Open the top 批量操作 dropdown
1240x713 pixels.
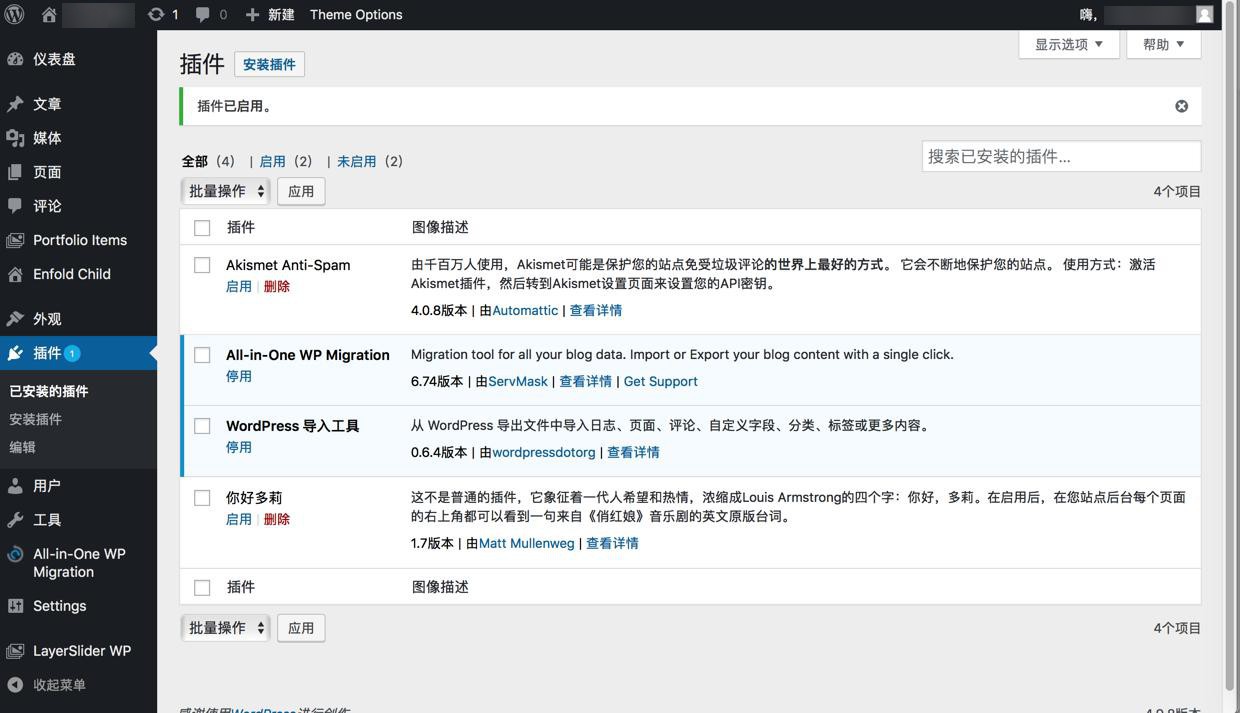226,191
